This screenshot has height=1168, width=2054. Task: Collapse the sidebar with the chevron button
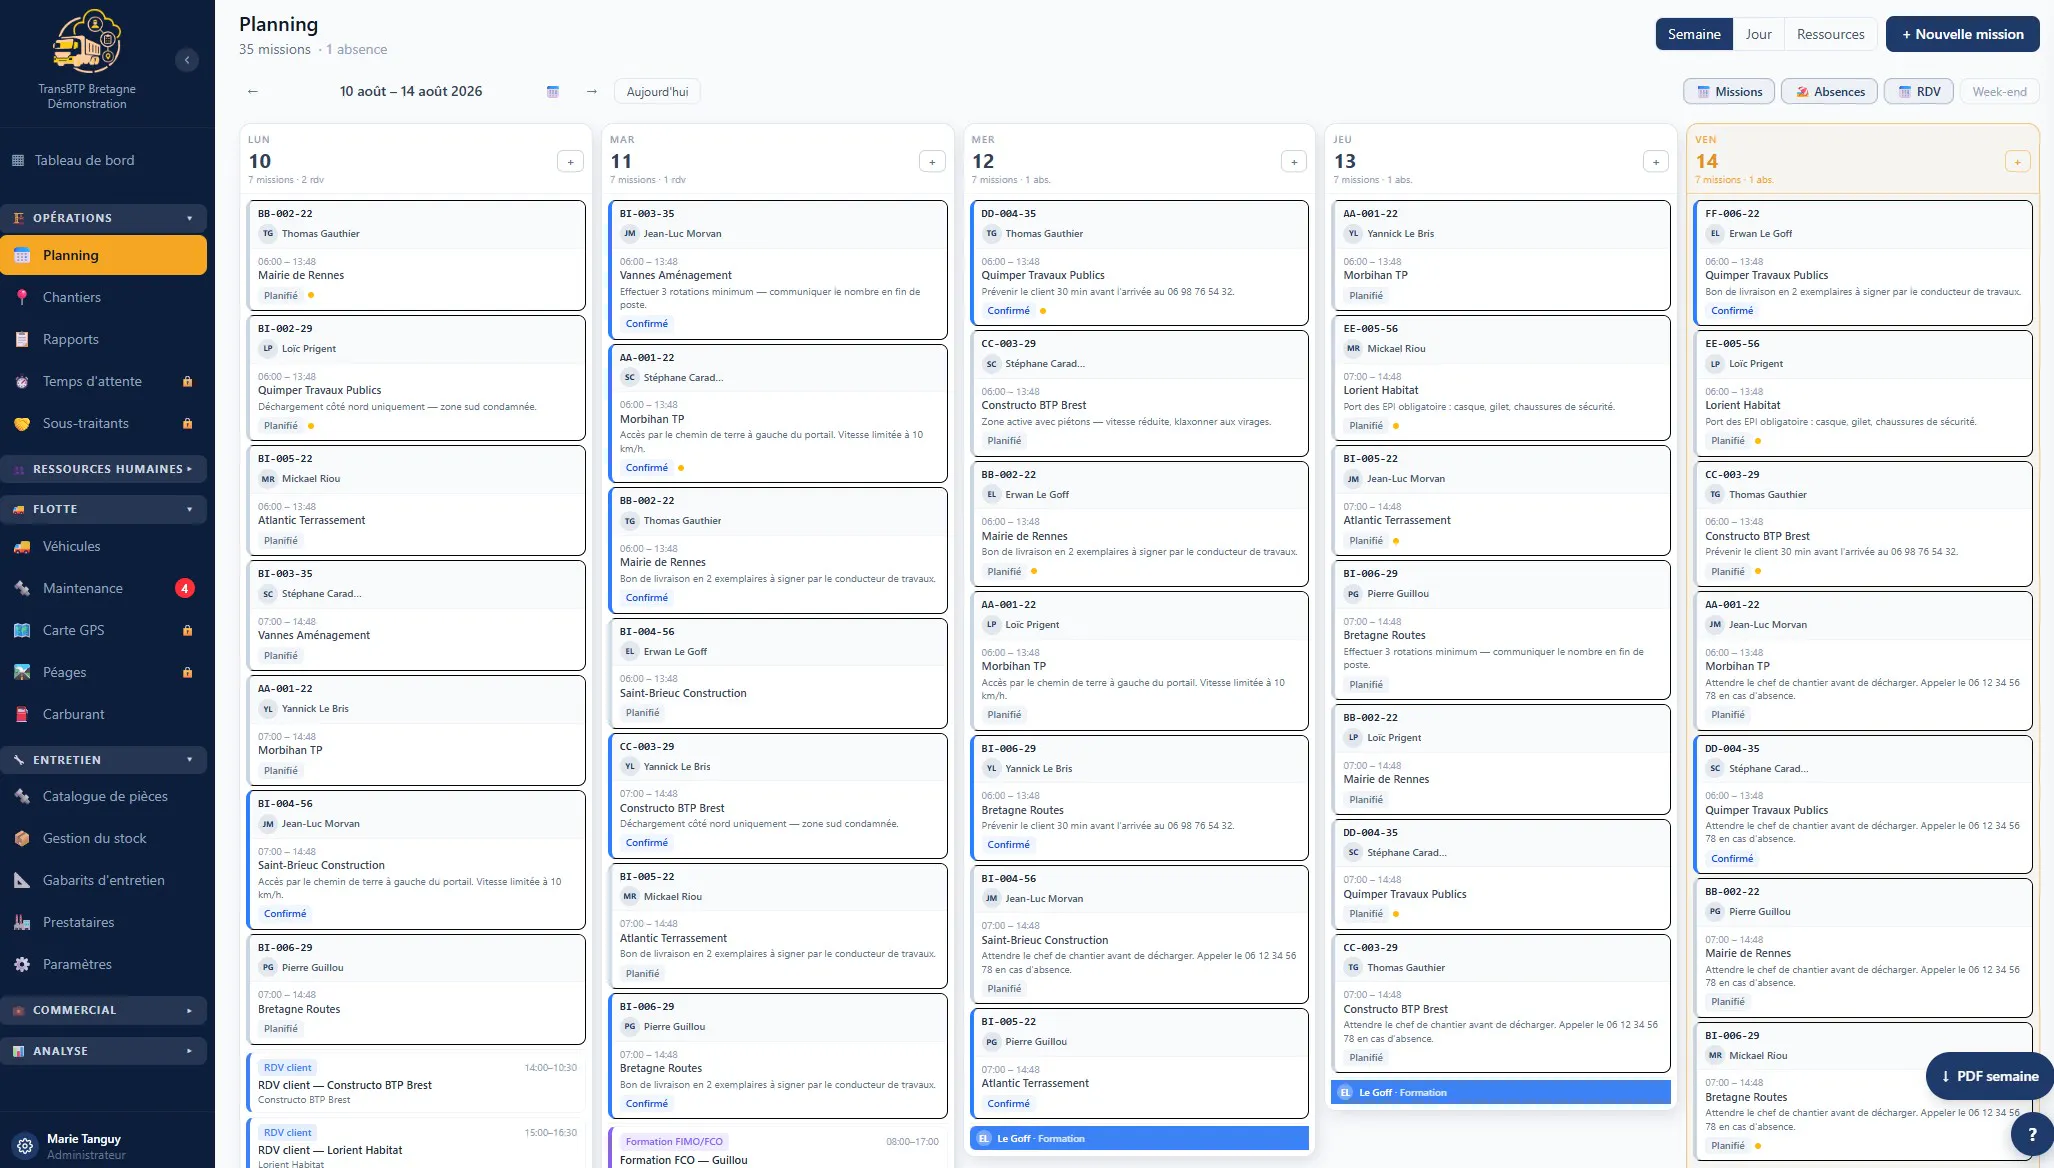coord(187,60)
